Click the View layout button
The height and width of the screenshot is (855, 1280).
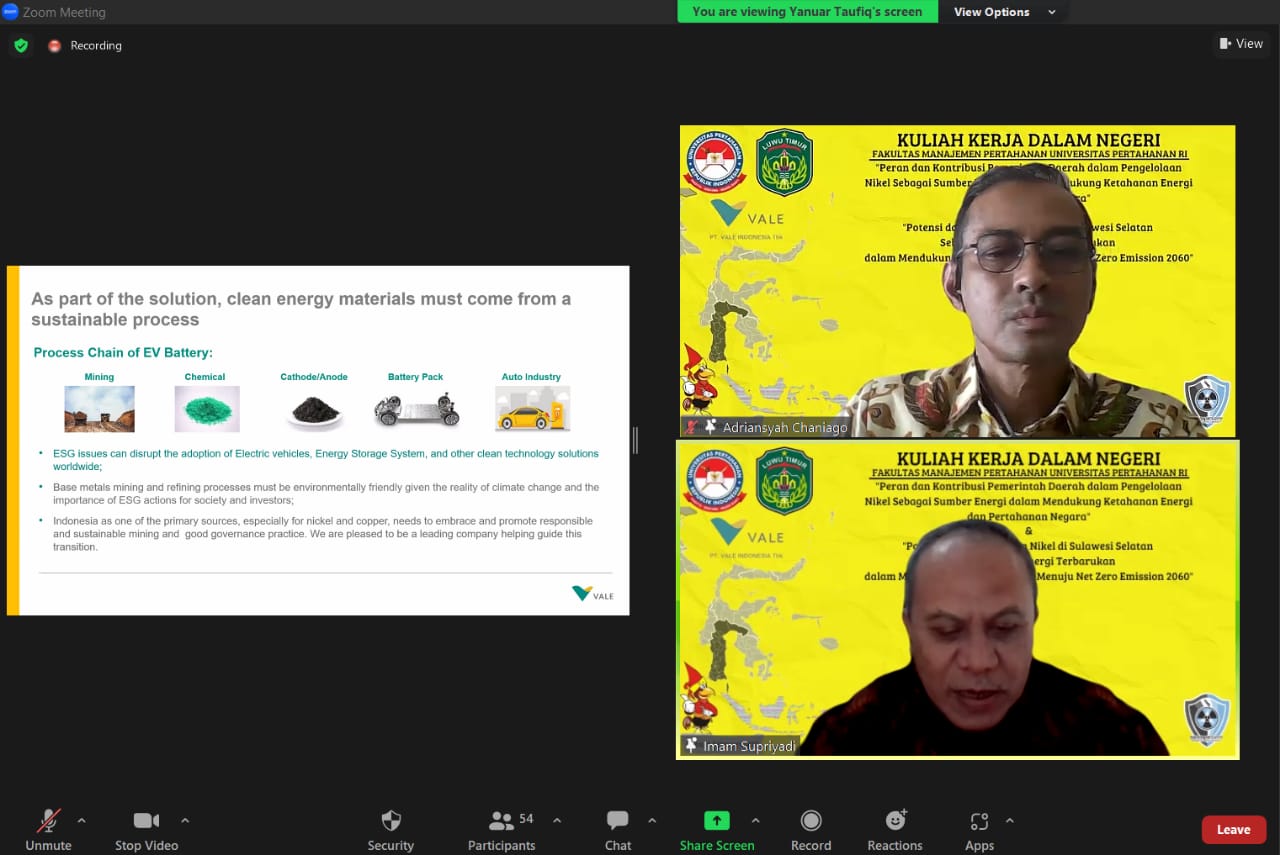[1241, 43]
